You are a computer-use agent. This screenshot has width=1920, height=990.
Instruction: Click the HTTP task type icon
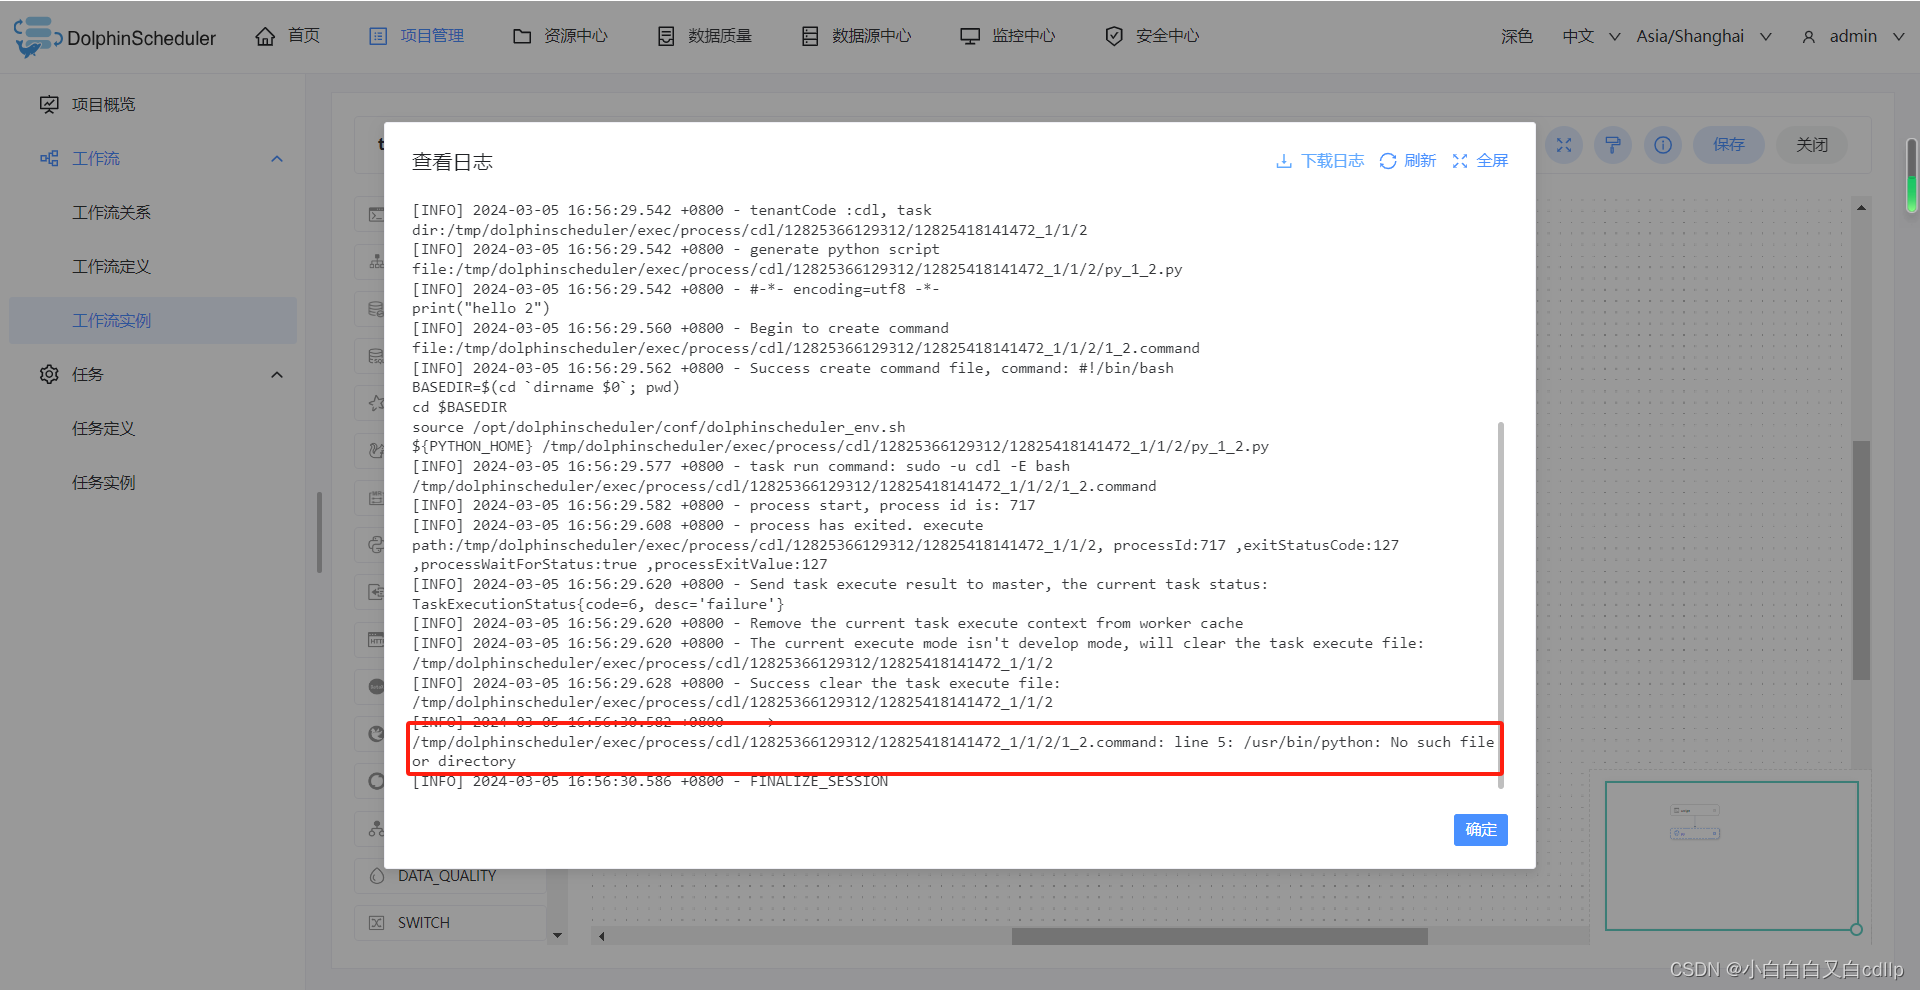click(376, 640)
